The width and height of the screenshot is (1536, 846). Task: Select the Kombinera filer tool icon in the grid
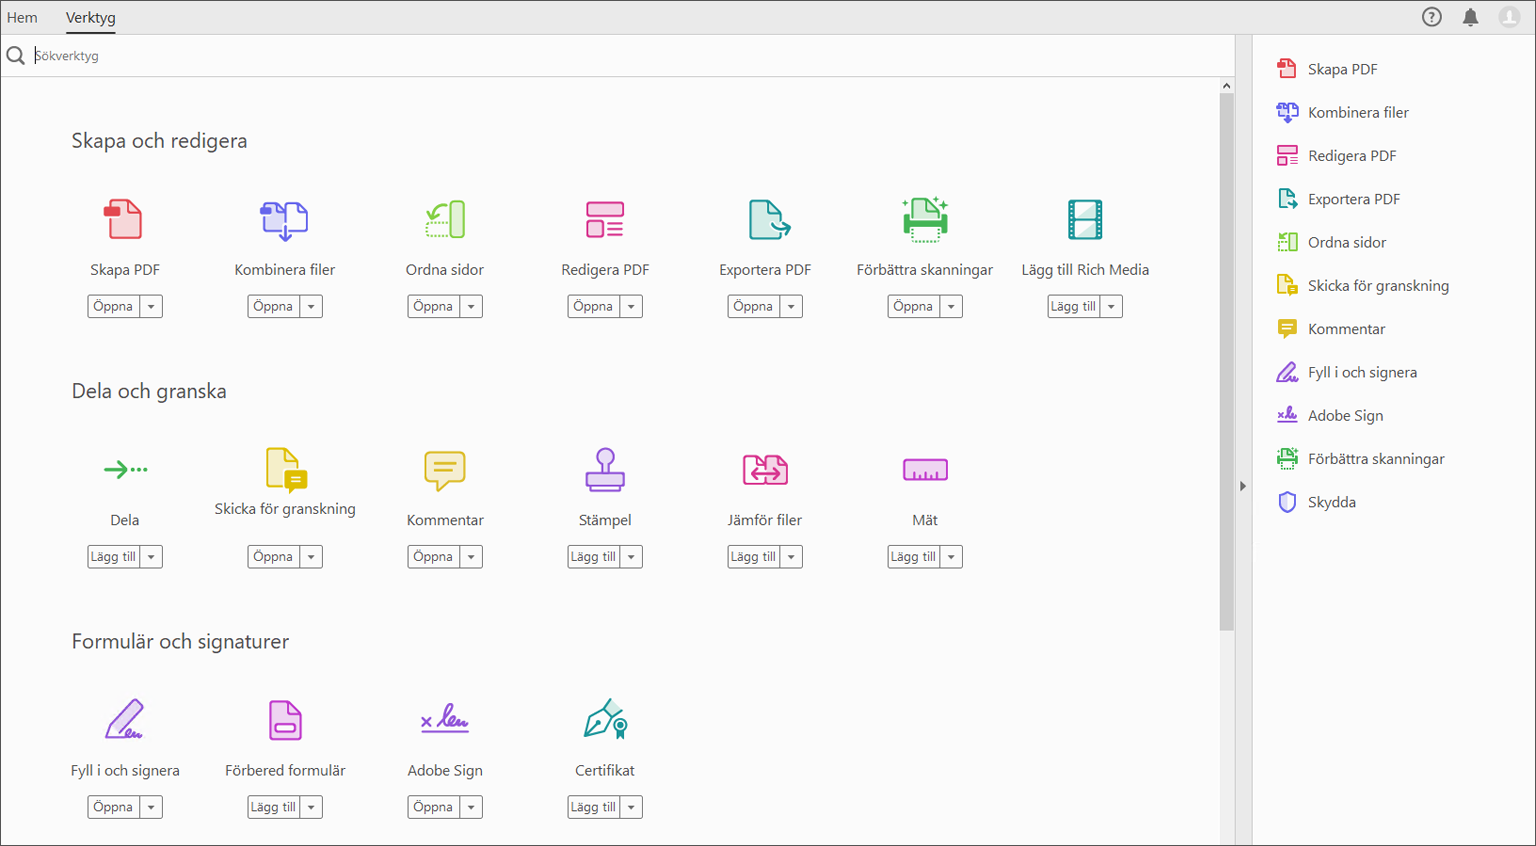284,220
